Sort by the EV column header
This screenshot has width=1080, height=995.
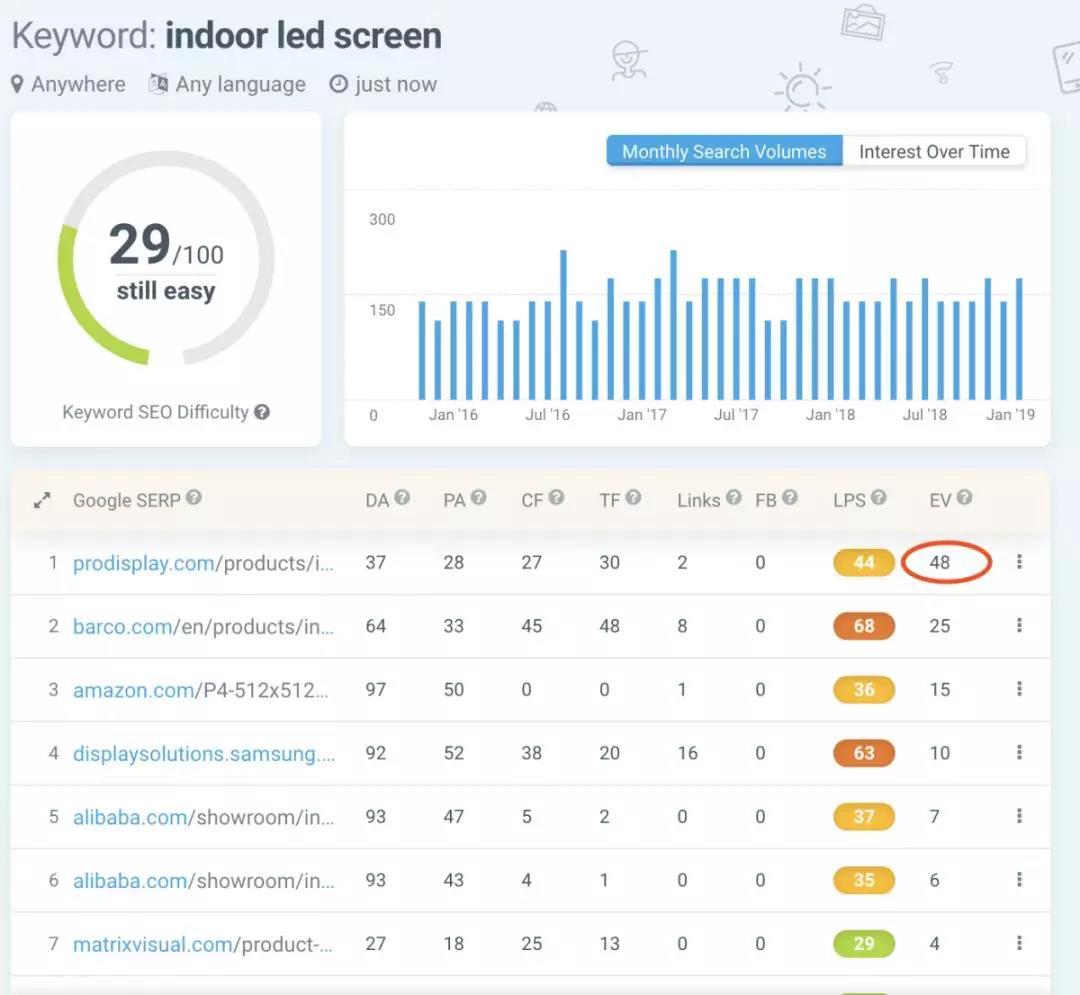[x=940, y=501]
